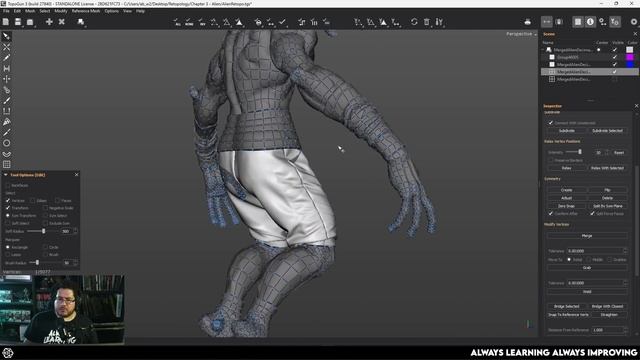Click the printer-shaped icon in top toolbar
Viewport: 640px width, 360px height.
pyautogui.click(x=527, y=22)
